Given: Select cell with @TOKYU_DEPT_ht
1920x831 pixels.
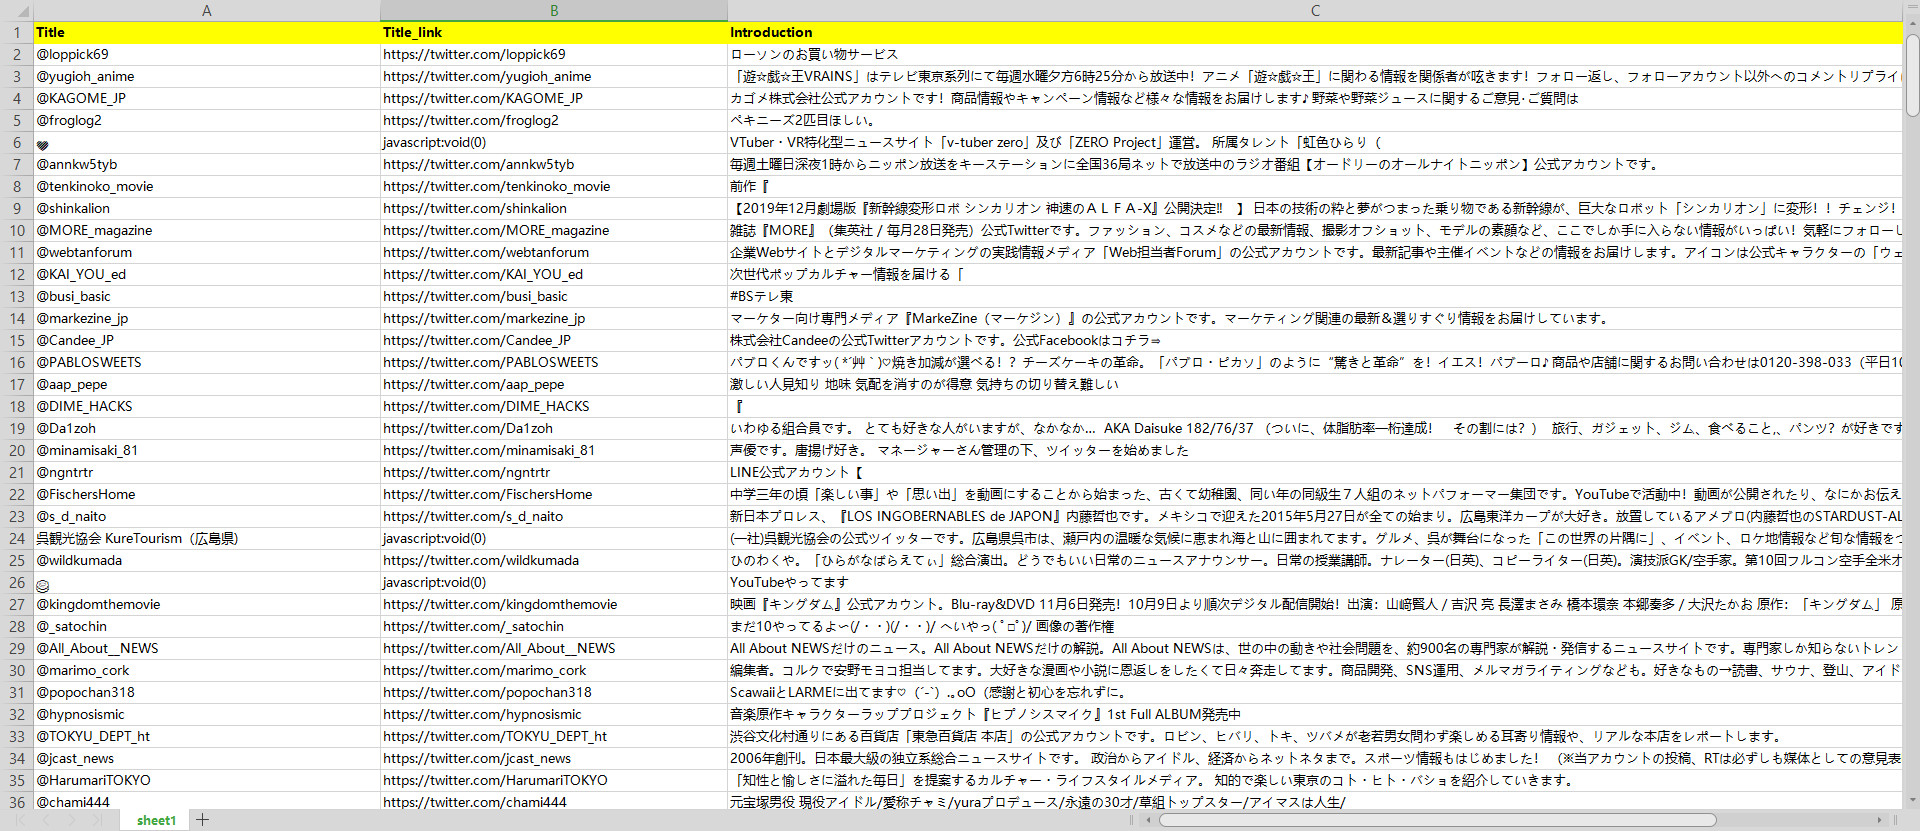Looking at the screenshot, I should (x=207, y=736).
